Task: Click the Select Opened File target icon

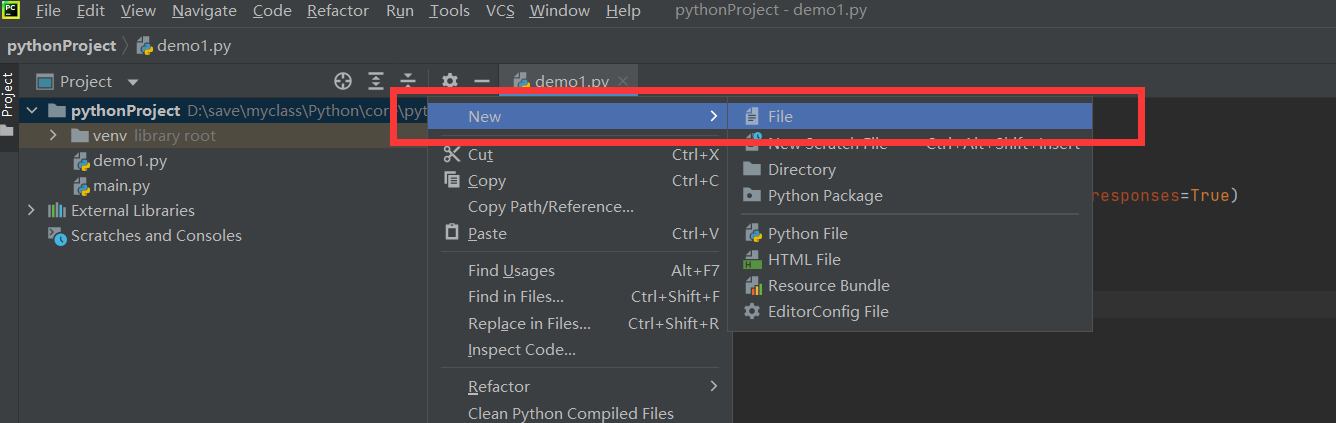Action: pos(343,82)
